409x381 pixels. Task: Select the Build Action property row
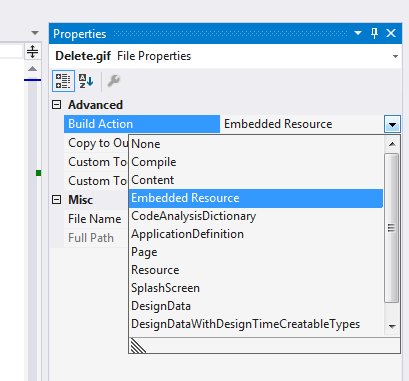point(142,124)
